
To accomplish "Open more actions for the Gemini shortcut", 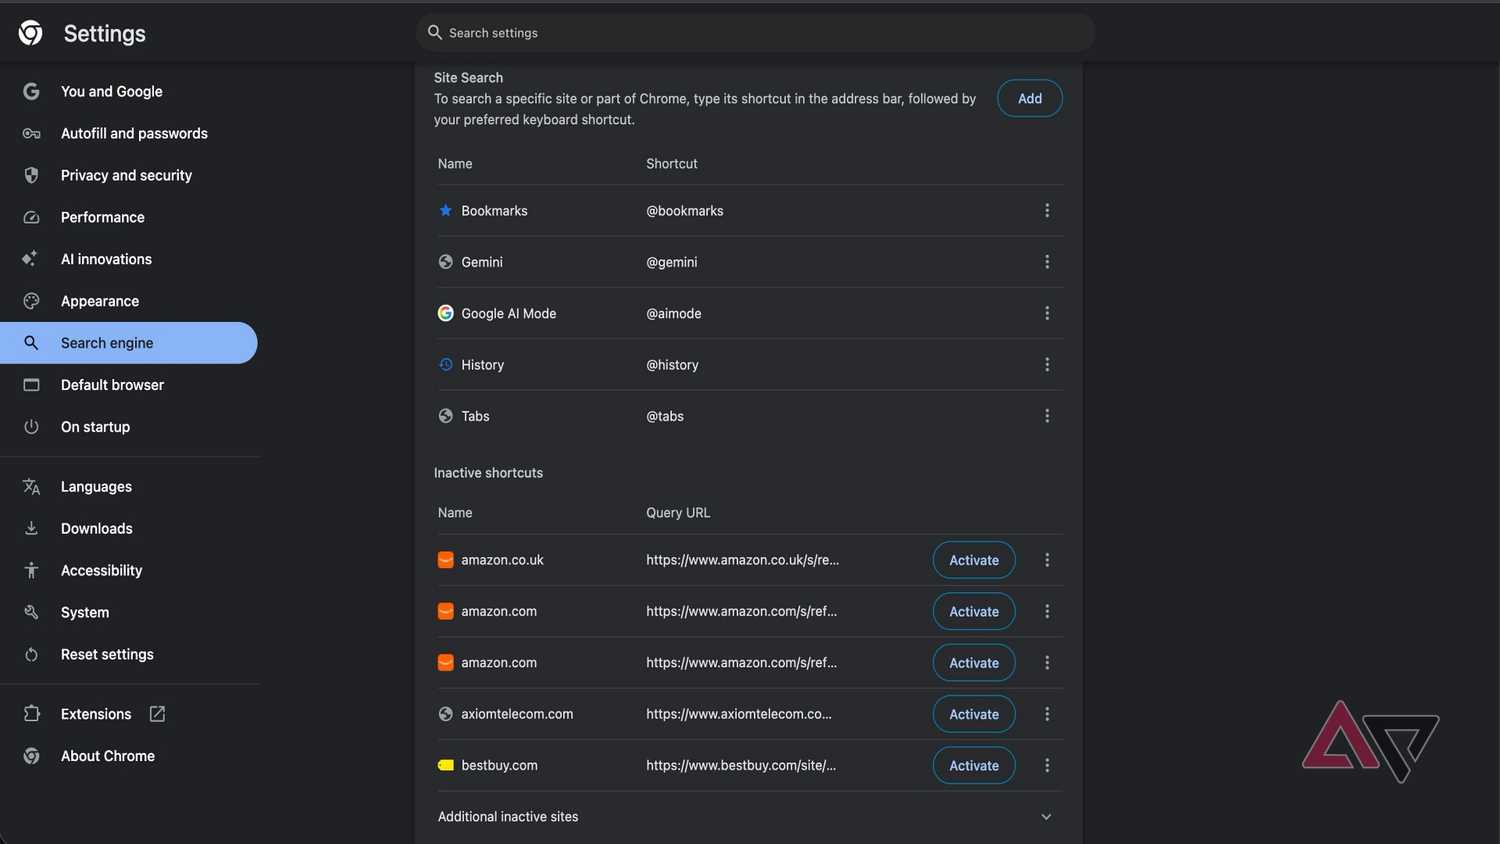I will 1047,262.
